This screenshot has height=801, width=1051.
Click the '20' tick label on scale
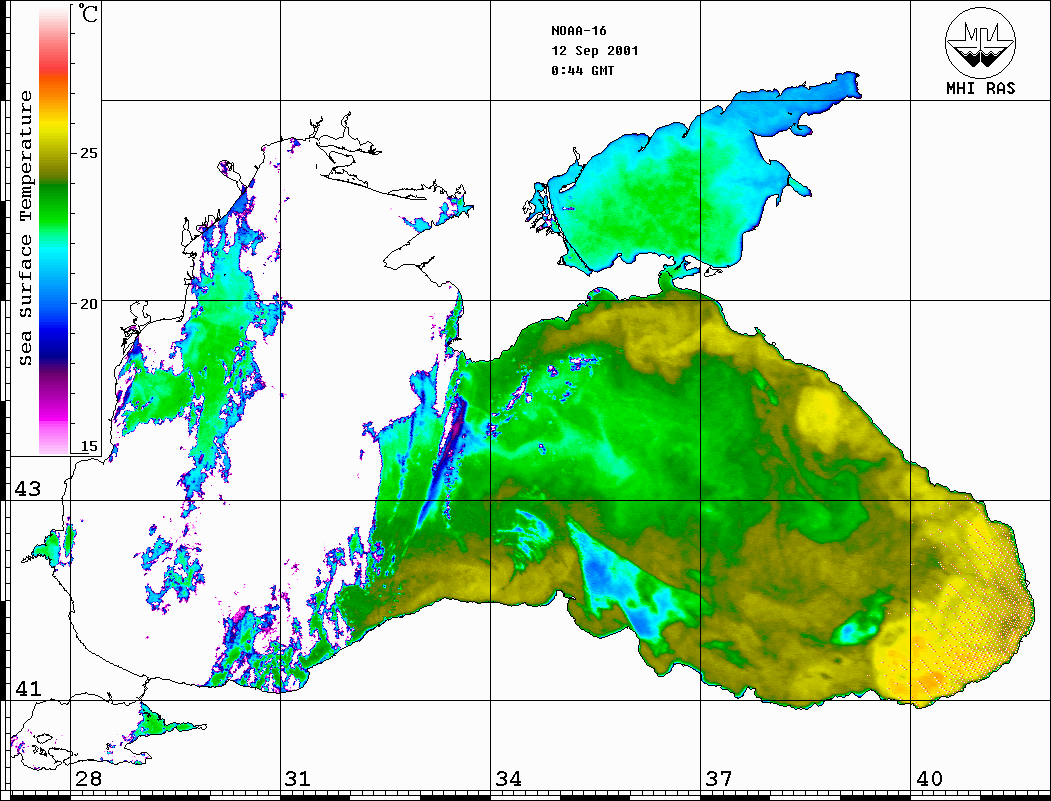[x=88, y=304]
